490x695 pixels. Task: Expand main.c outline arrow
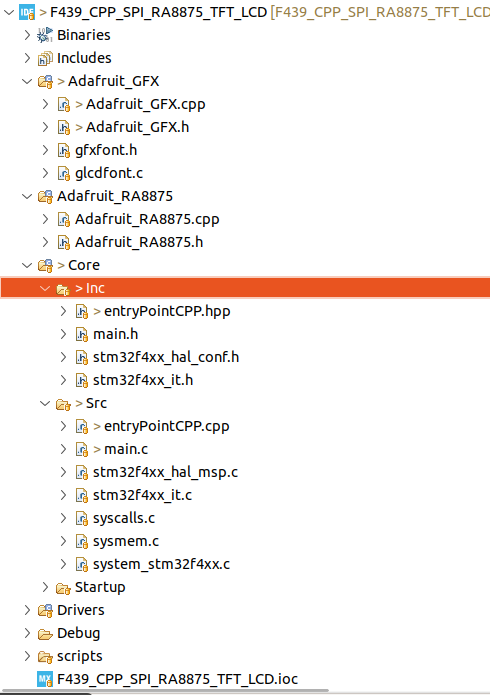point(63,449)
